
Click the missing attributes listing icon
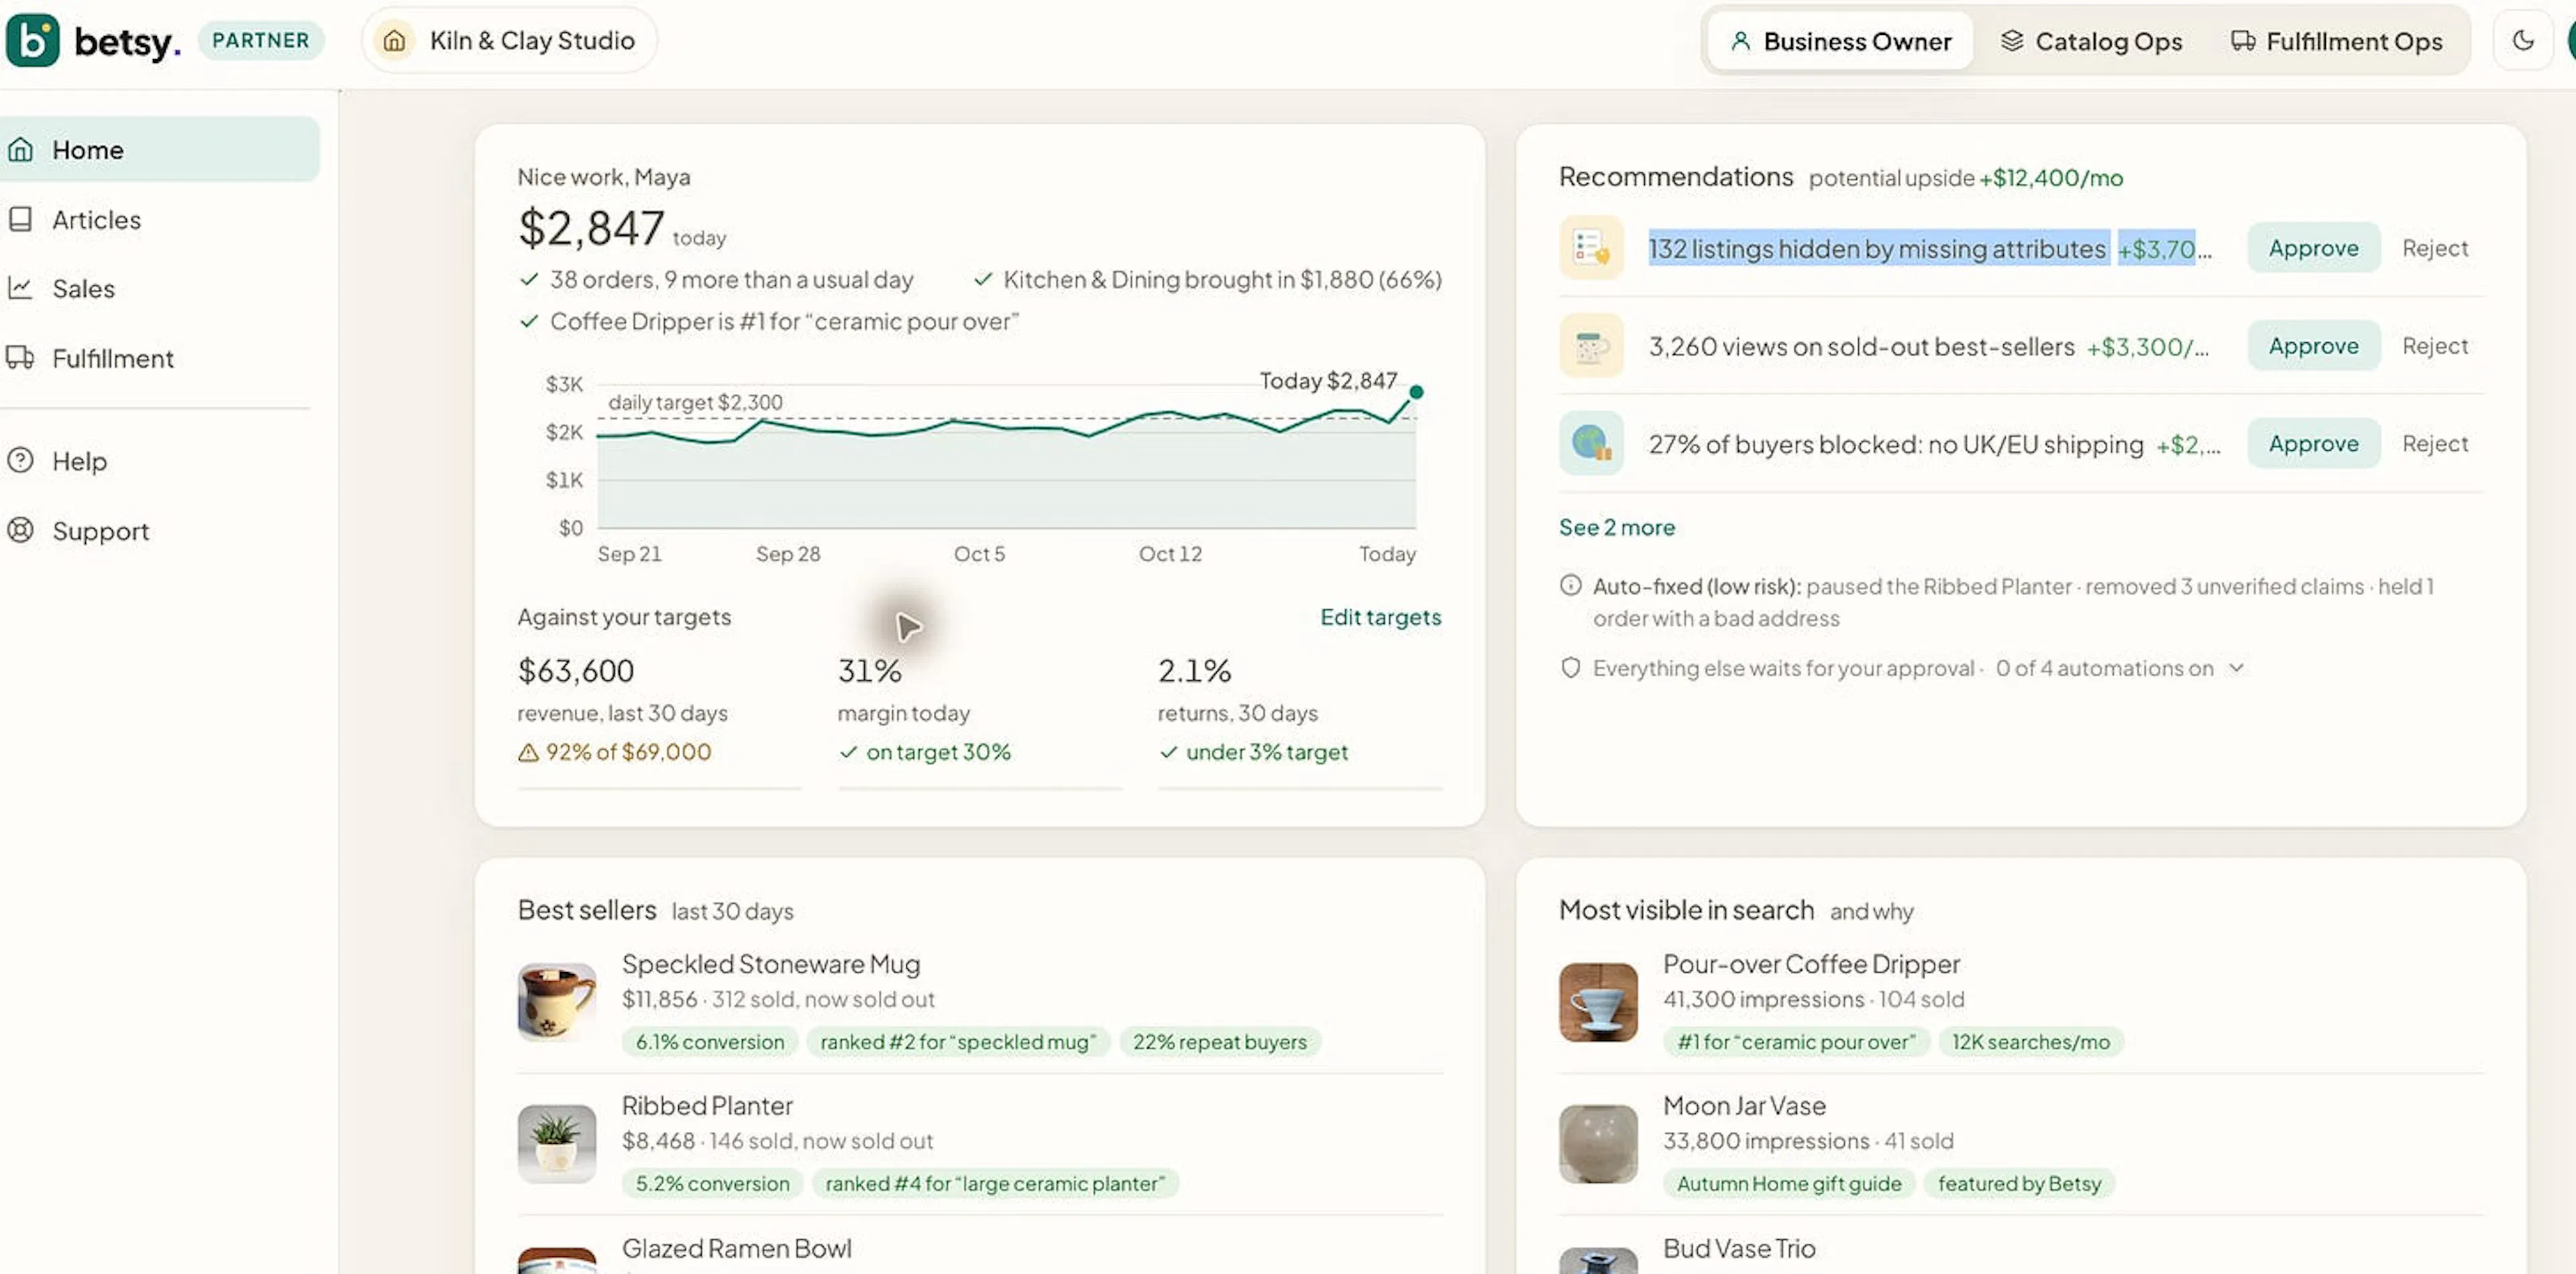coord(1591,247)
